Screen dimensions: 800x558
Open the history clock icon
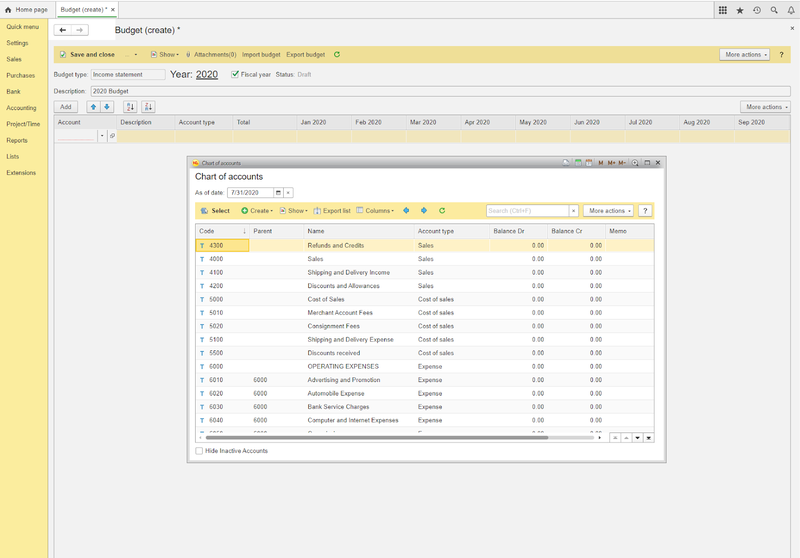[757, 9]
